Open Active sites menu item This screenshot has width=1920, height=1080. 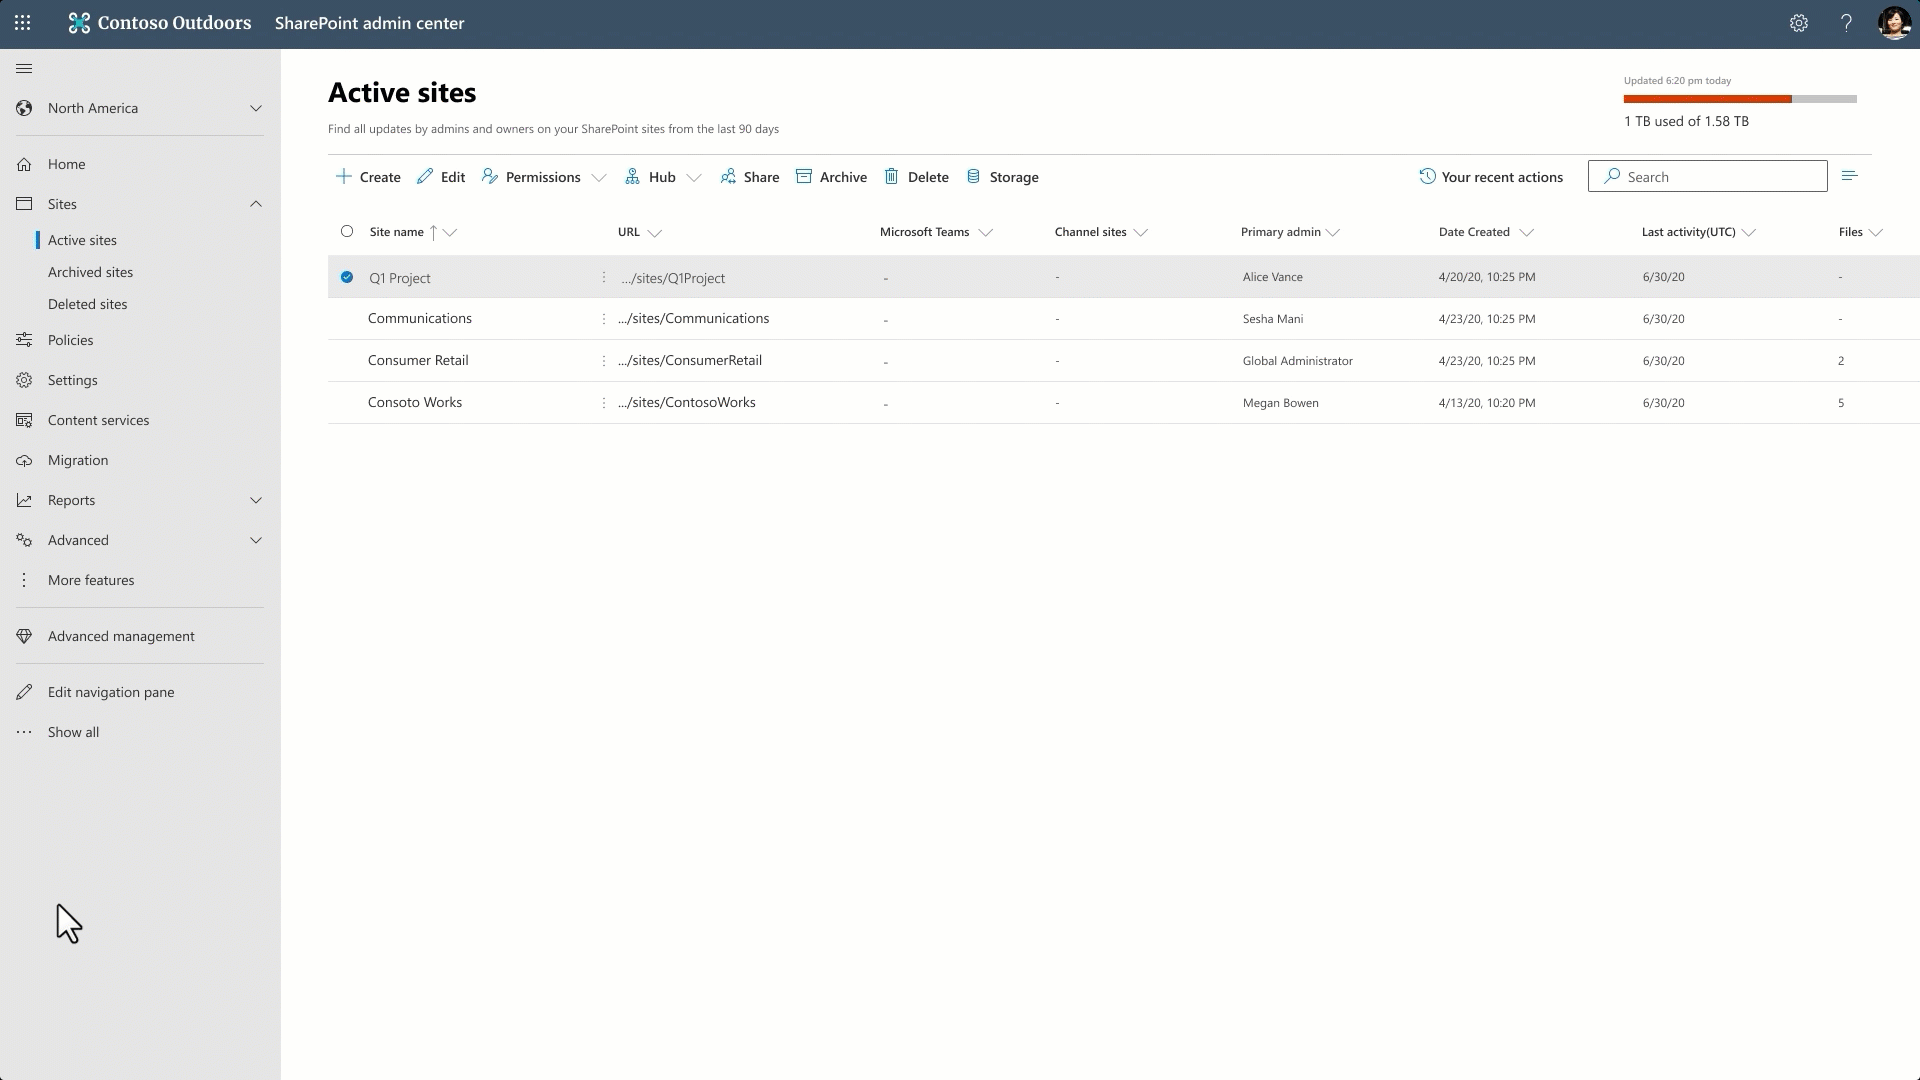click(x=82, y=239)
